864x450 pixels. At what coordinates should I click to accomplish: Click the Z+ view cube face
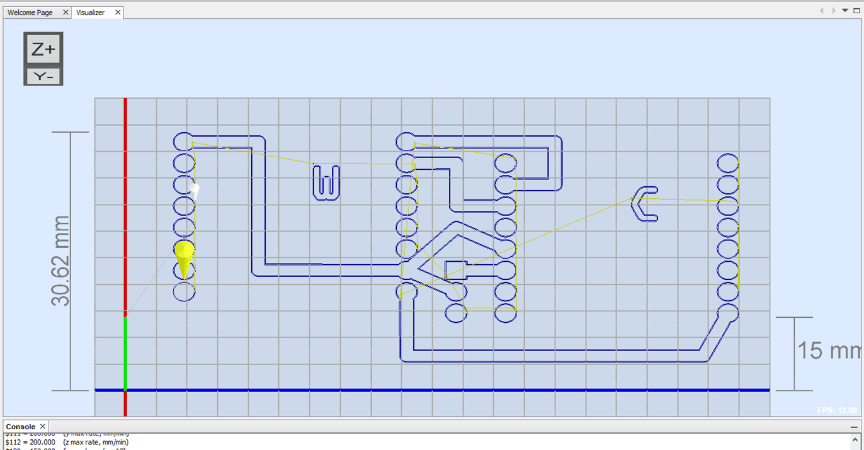(43, 50)
